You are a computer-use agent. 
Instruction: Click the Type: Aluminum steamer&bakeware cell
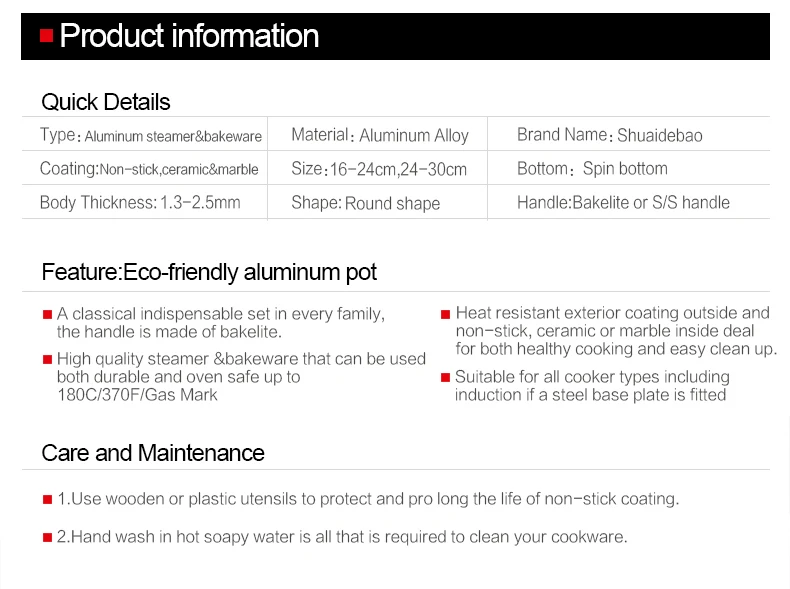point(150,135)
